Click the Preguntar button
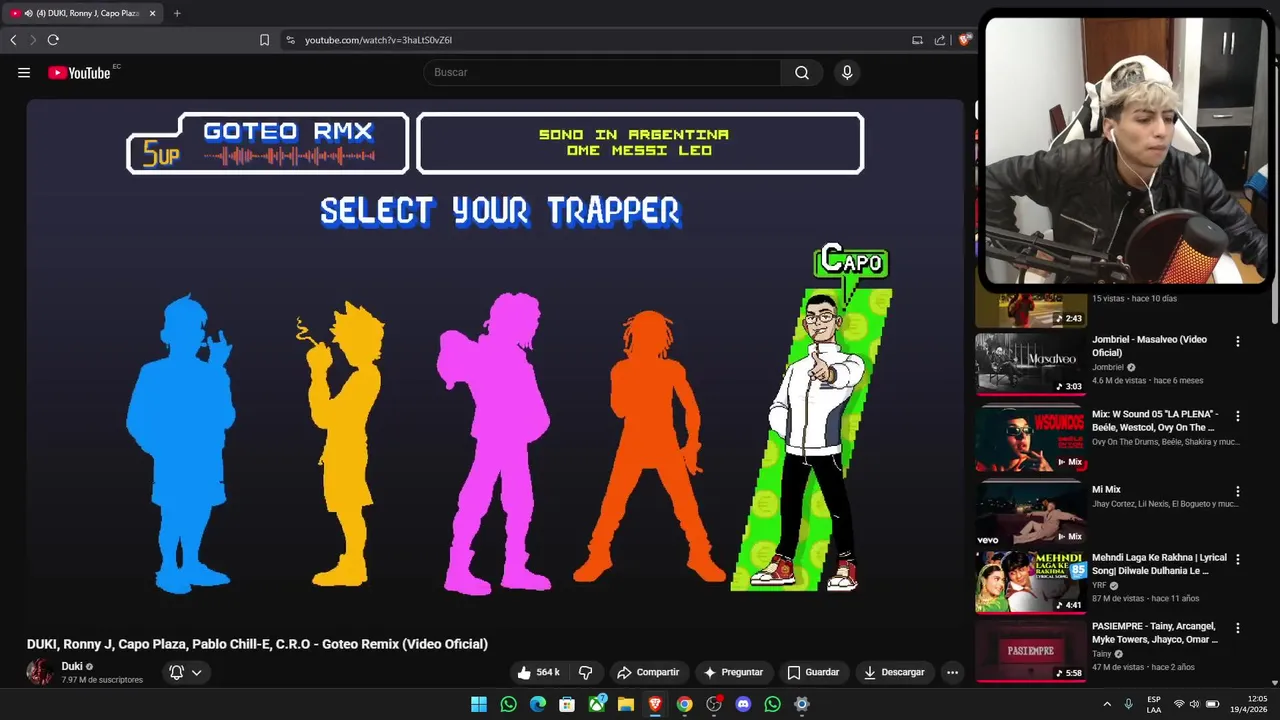Viewport: 1280px width, 720px height. pyautogui.click(x=733, y=672)
